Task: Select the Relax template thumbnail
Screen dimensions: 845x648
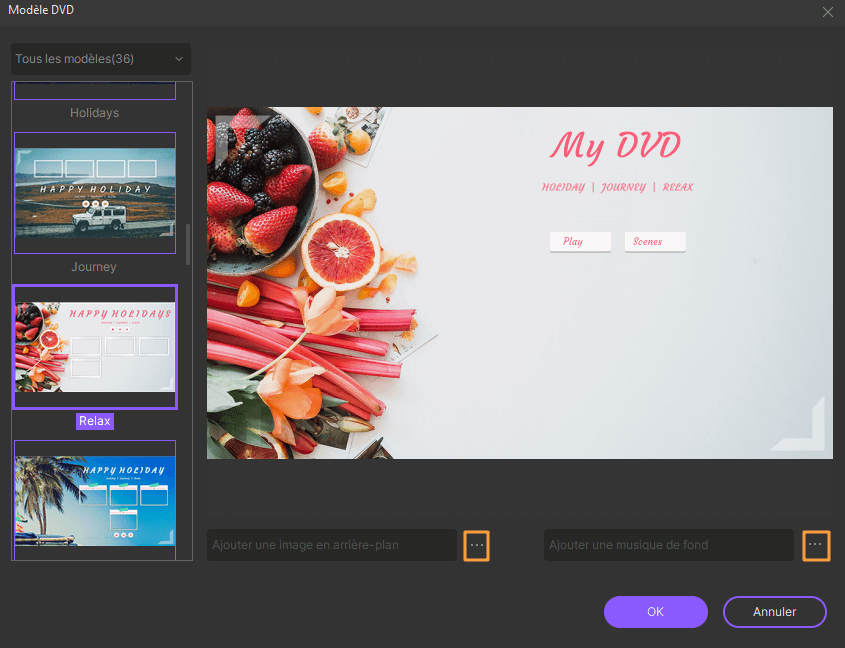Action: (95, 346)
